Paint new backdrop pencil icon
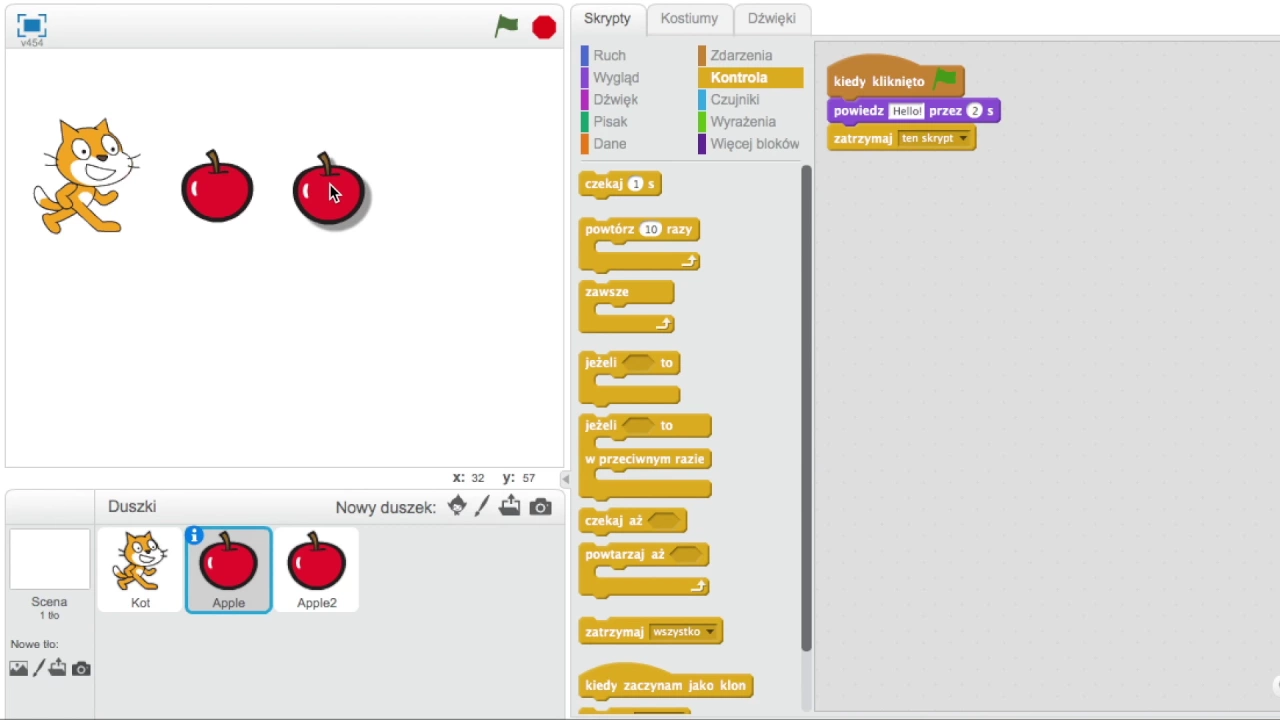This screenshot has width=1280, height=720. (x=39, y=668)
